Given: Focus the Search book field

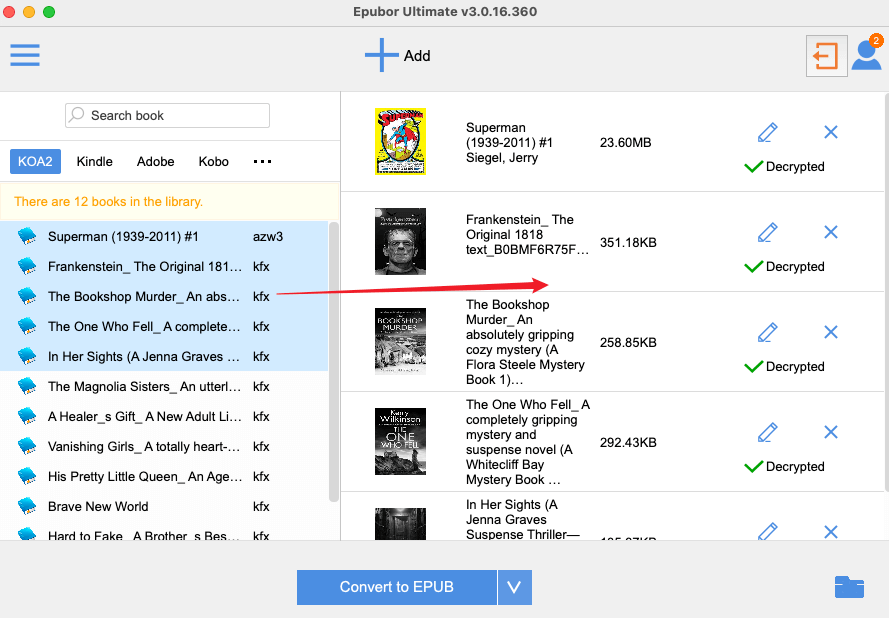Looking at the screenshot, I should click(x=167, y=115).
